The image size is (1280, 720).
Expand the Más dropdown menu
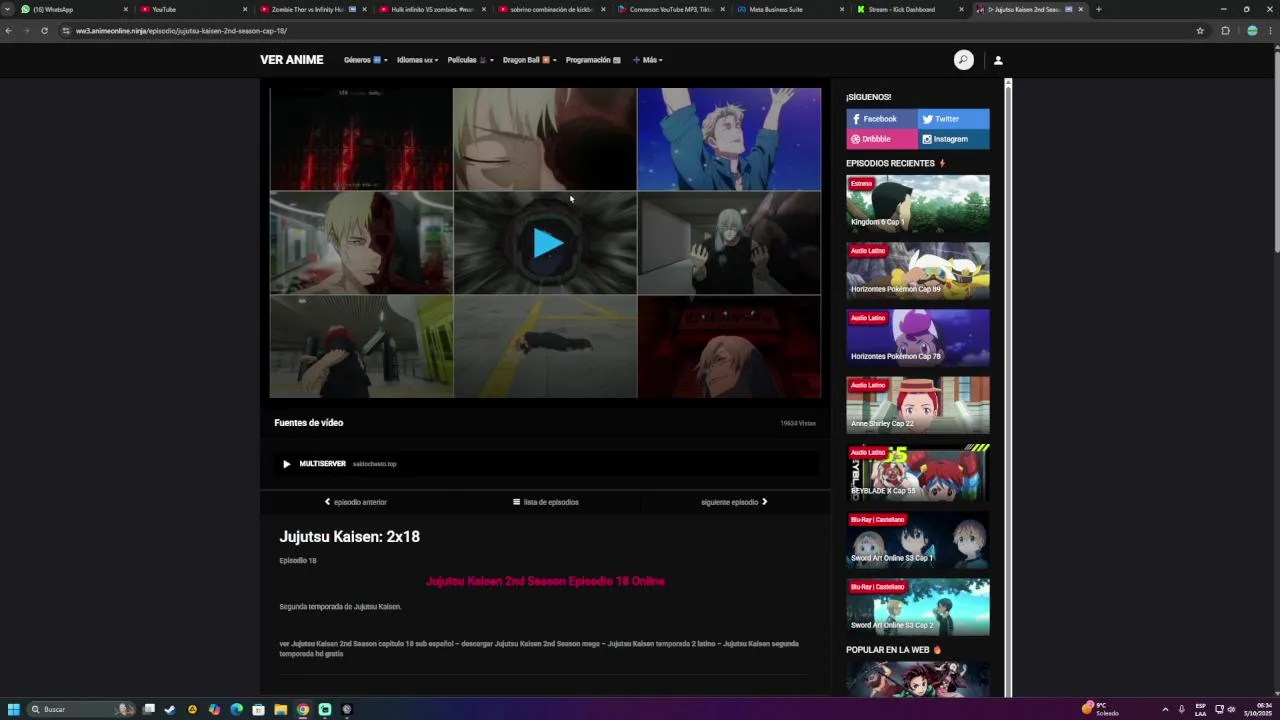(648, 60)
